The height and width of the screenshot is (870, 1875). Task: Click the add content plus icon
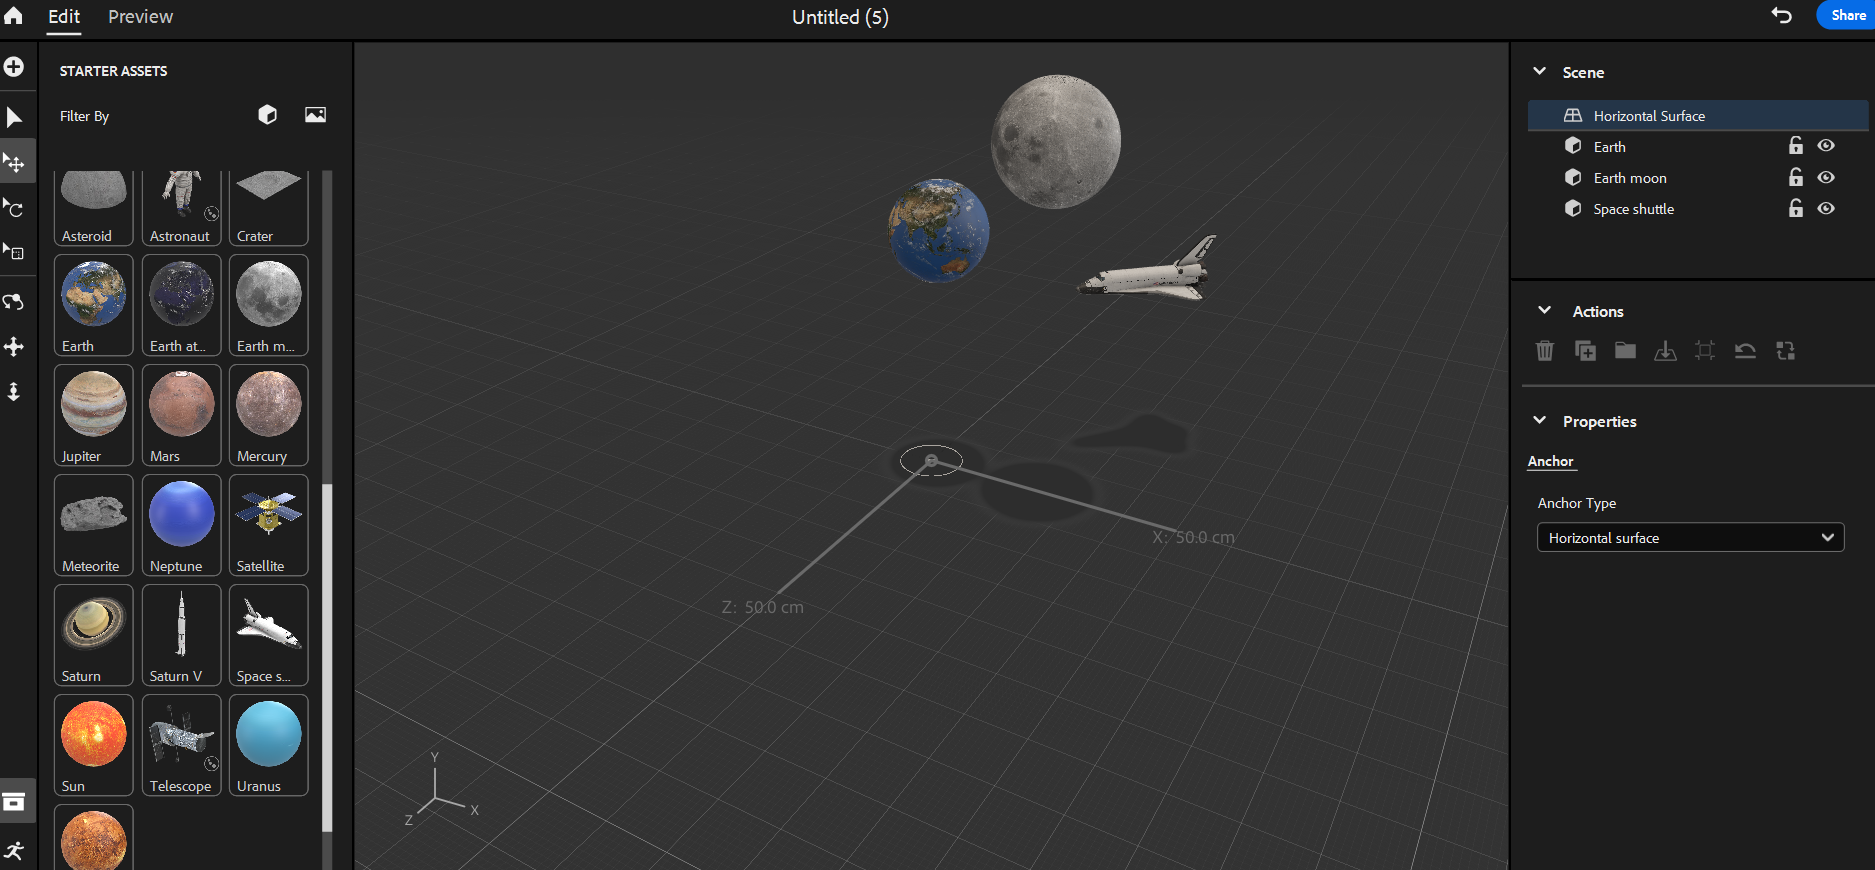(14, 67)
